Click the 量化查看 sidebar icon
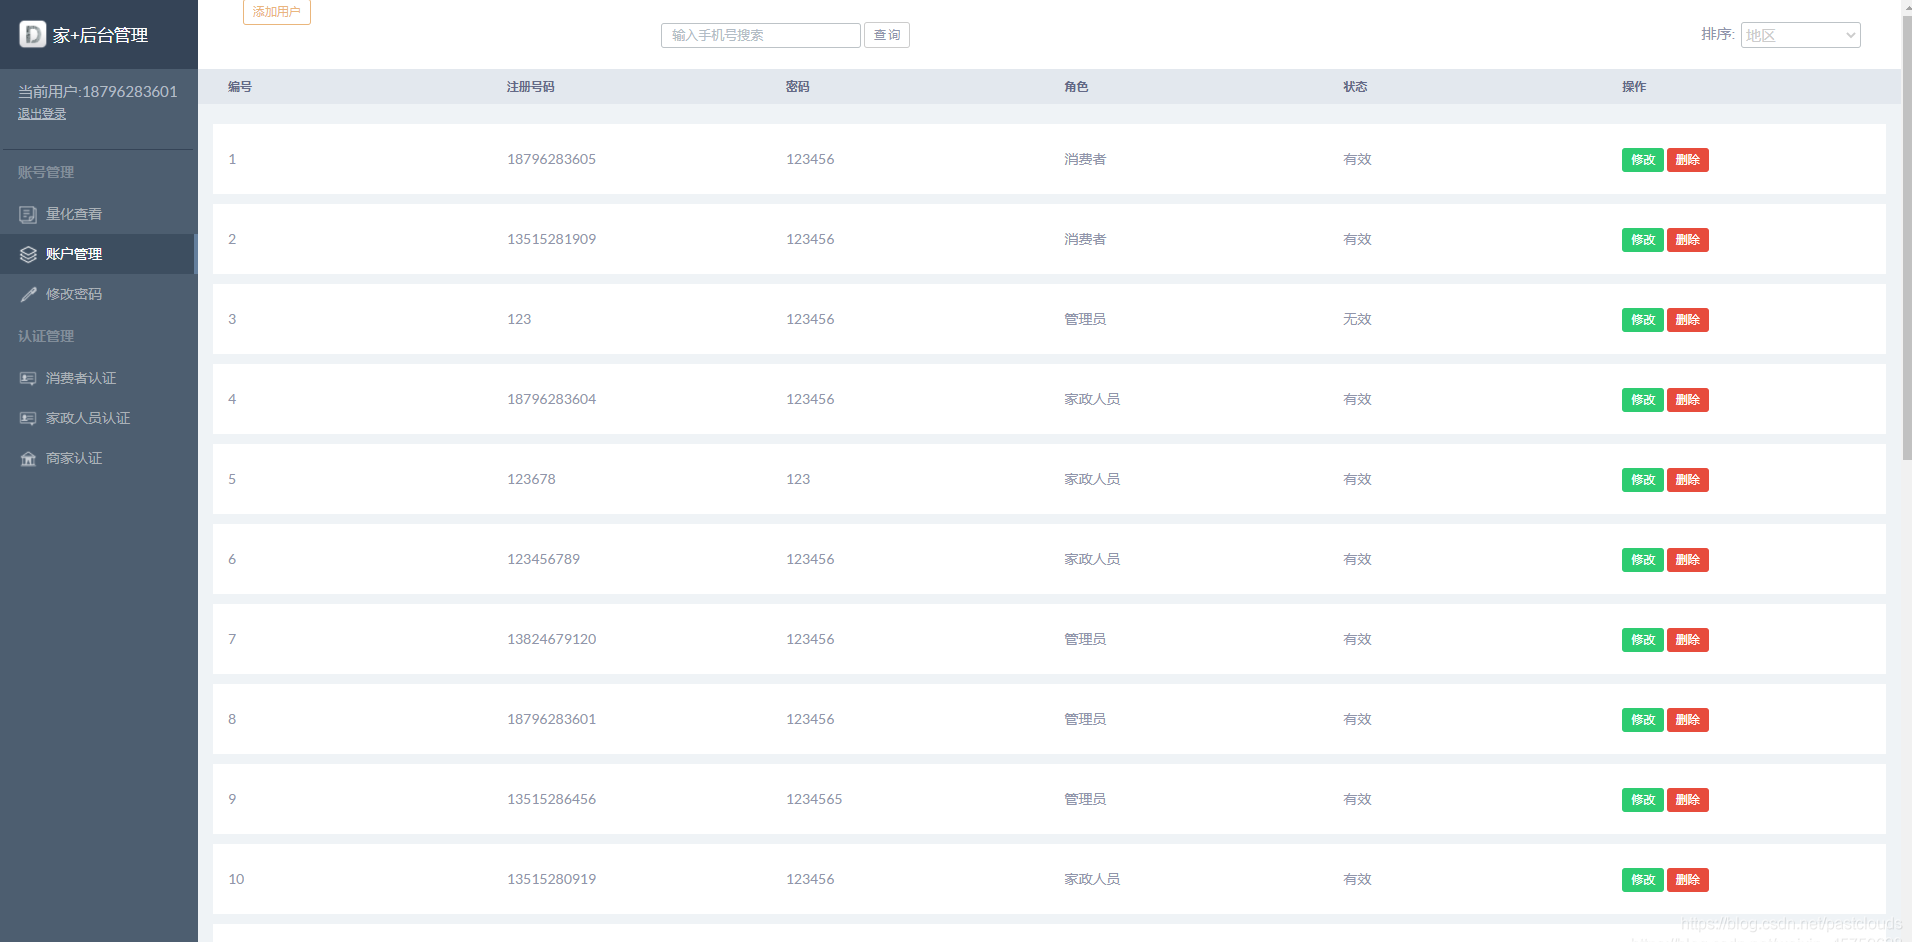This screenshot has height=942, width=1912. (28, 214)
